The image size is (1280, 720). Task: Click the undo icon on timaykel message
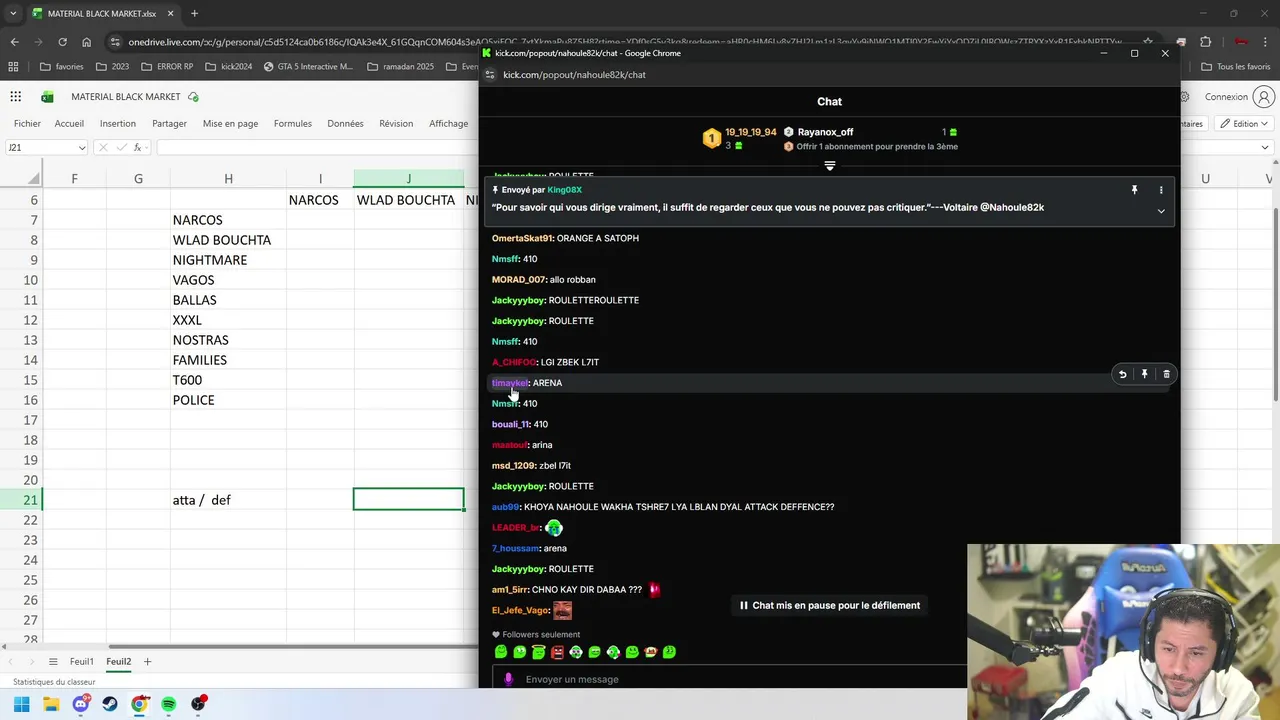(x=1122, y=374)
